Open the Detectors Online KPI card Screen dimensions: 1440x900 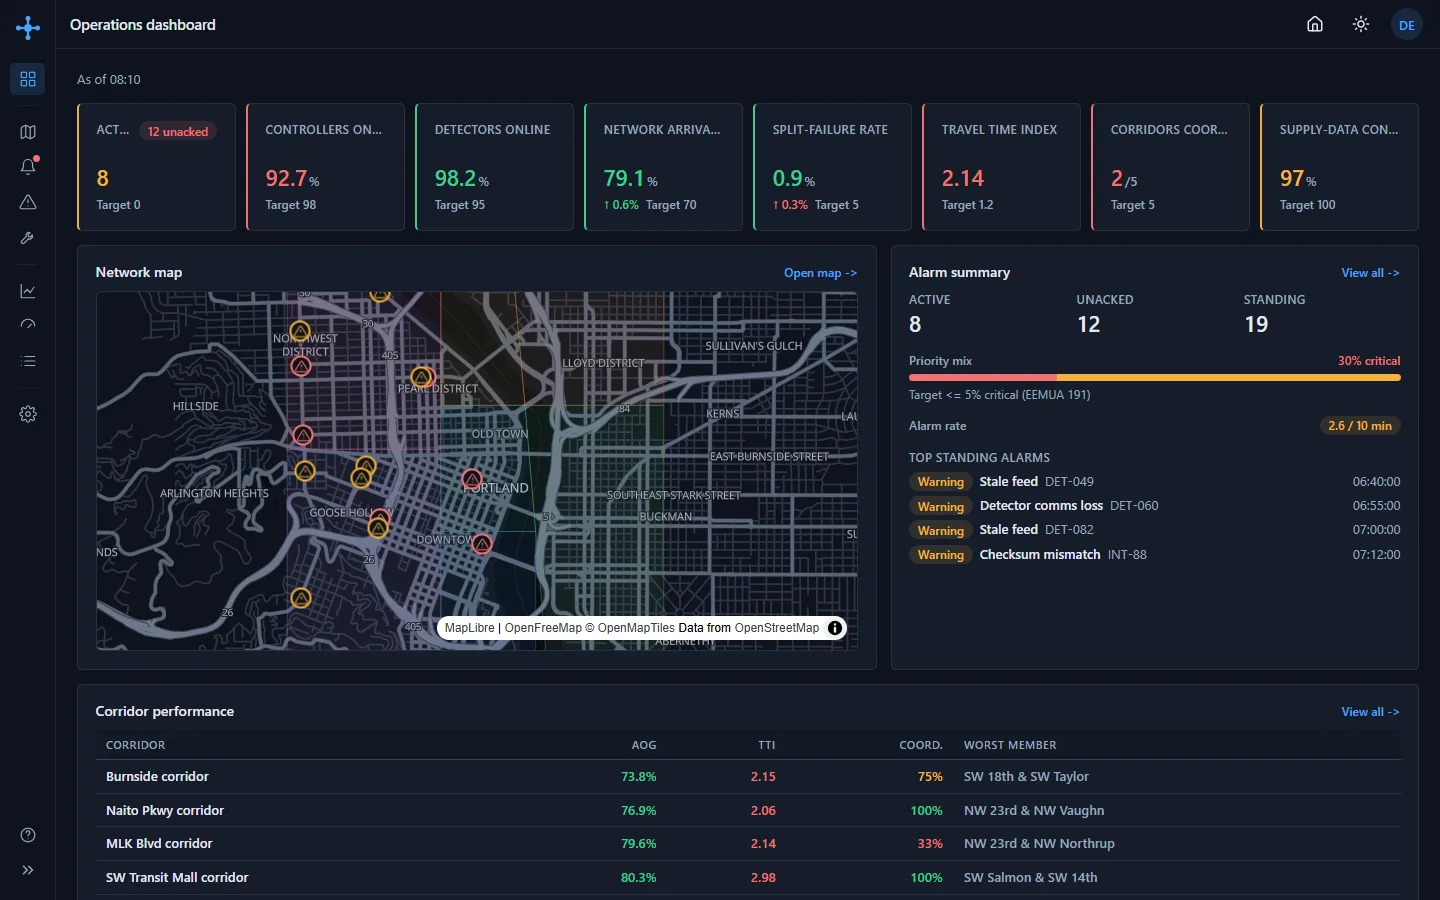(x=494, y=167)
